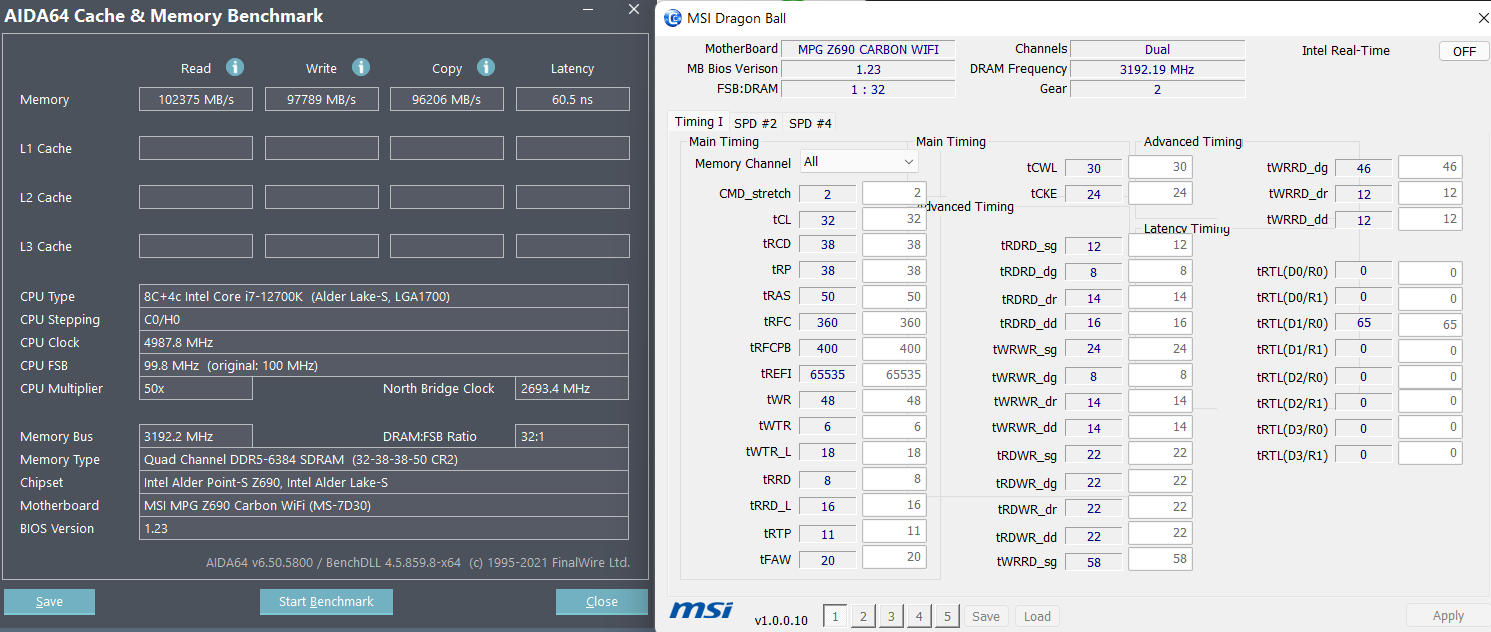1491x632 pixels.
Task: Click the Apply button in MSI Dragon Ball
Action: pos(1448,616)
